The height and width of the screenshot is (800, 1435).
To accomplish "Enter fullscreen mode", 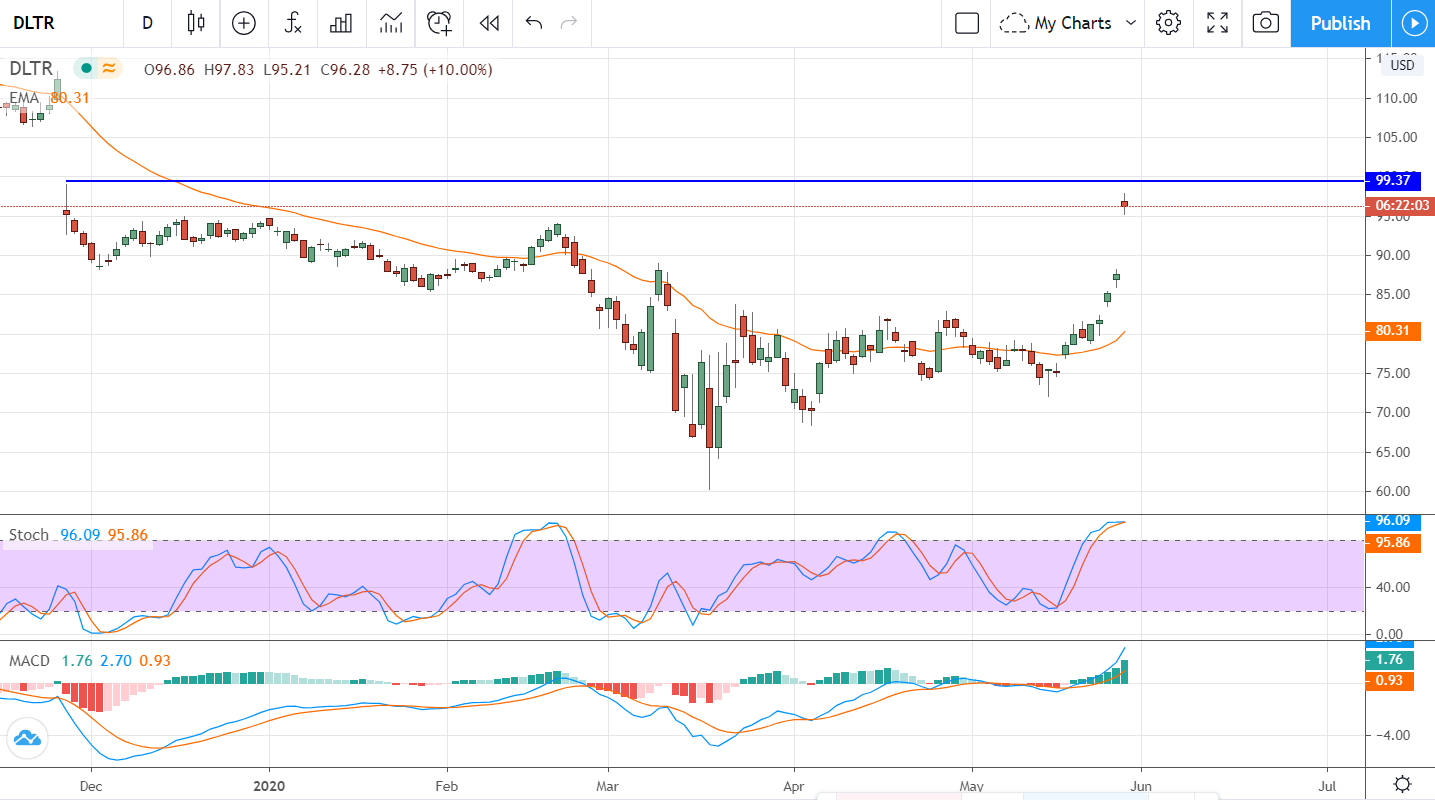I will point(1217,23).
